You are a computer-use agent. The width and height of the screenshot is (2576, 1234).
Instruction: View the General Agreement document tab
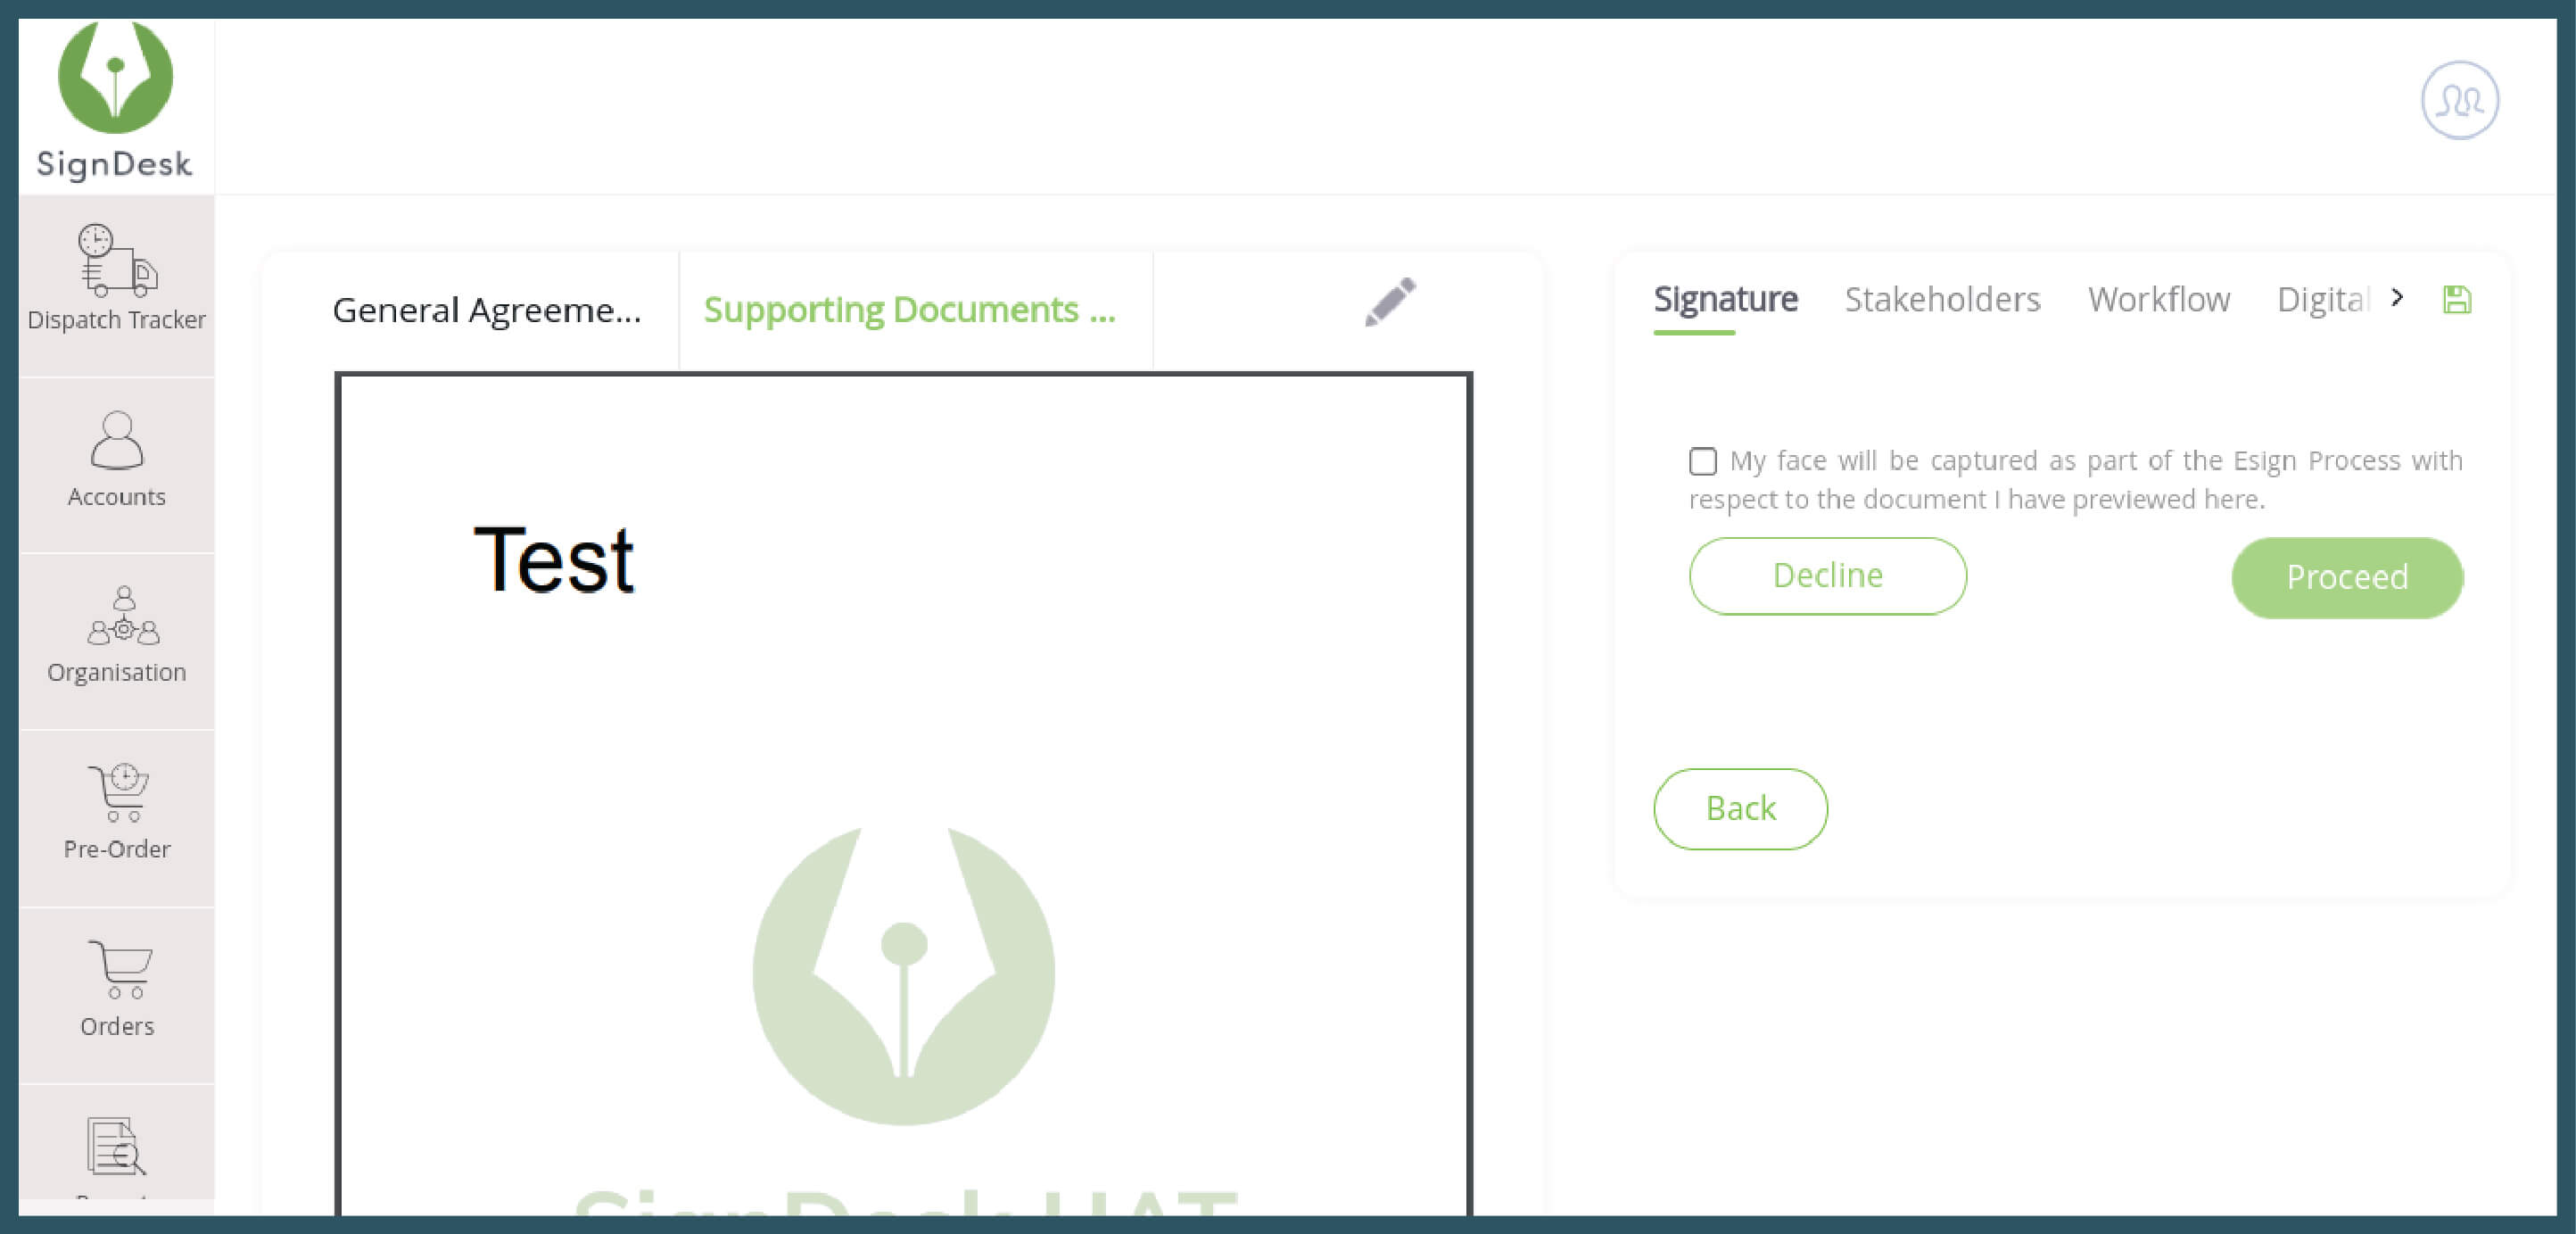pyautogui.click(x=487, y=309)
